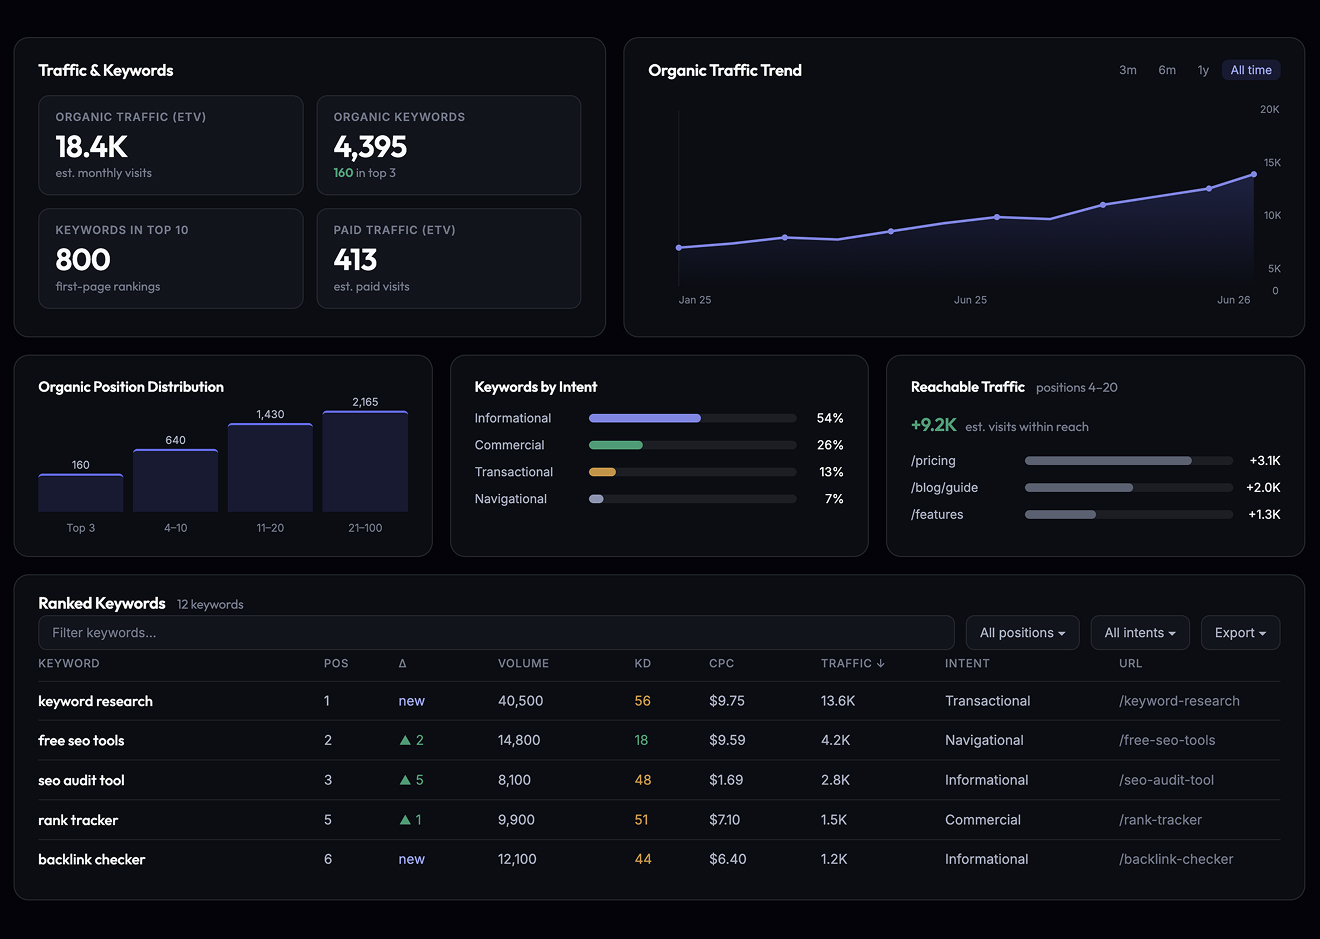Click the Filter keywords input field
Screen dimensions: 1320x939
[x=496, y=633]
